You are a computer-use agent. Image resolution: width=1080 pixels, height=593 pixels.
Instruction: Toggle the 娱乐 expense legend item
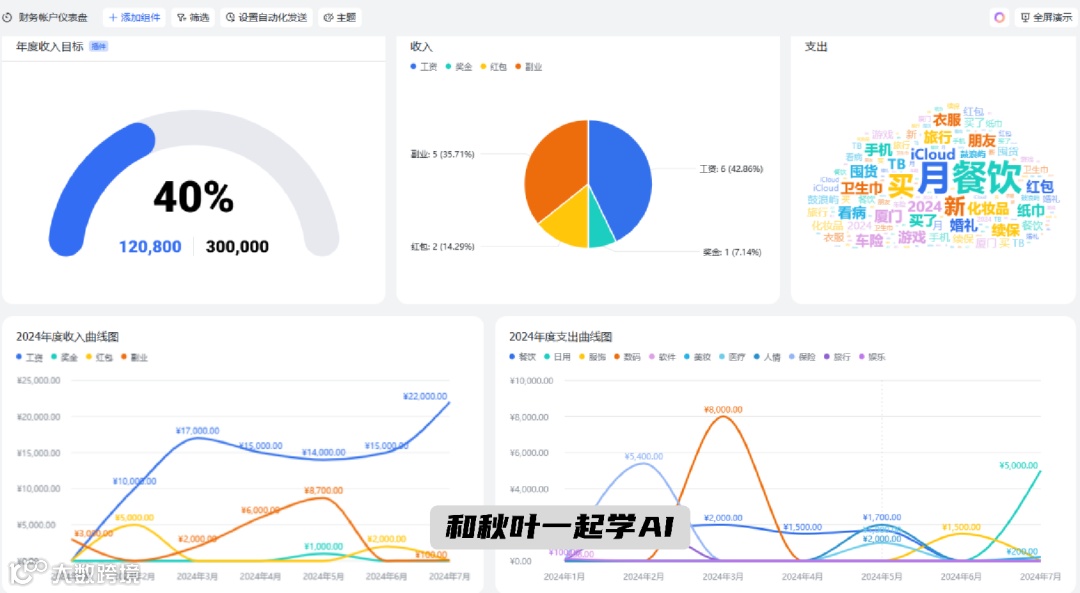point(873,357)
